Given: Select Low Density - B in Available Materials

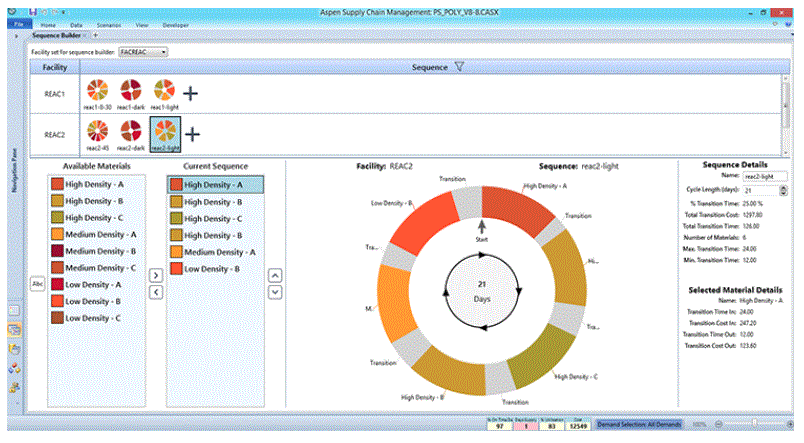Looking at the screenshot, I should [x=96, y=301].
